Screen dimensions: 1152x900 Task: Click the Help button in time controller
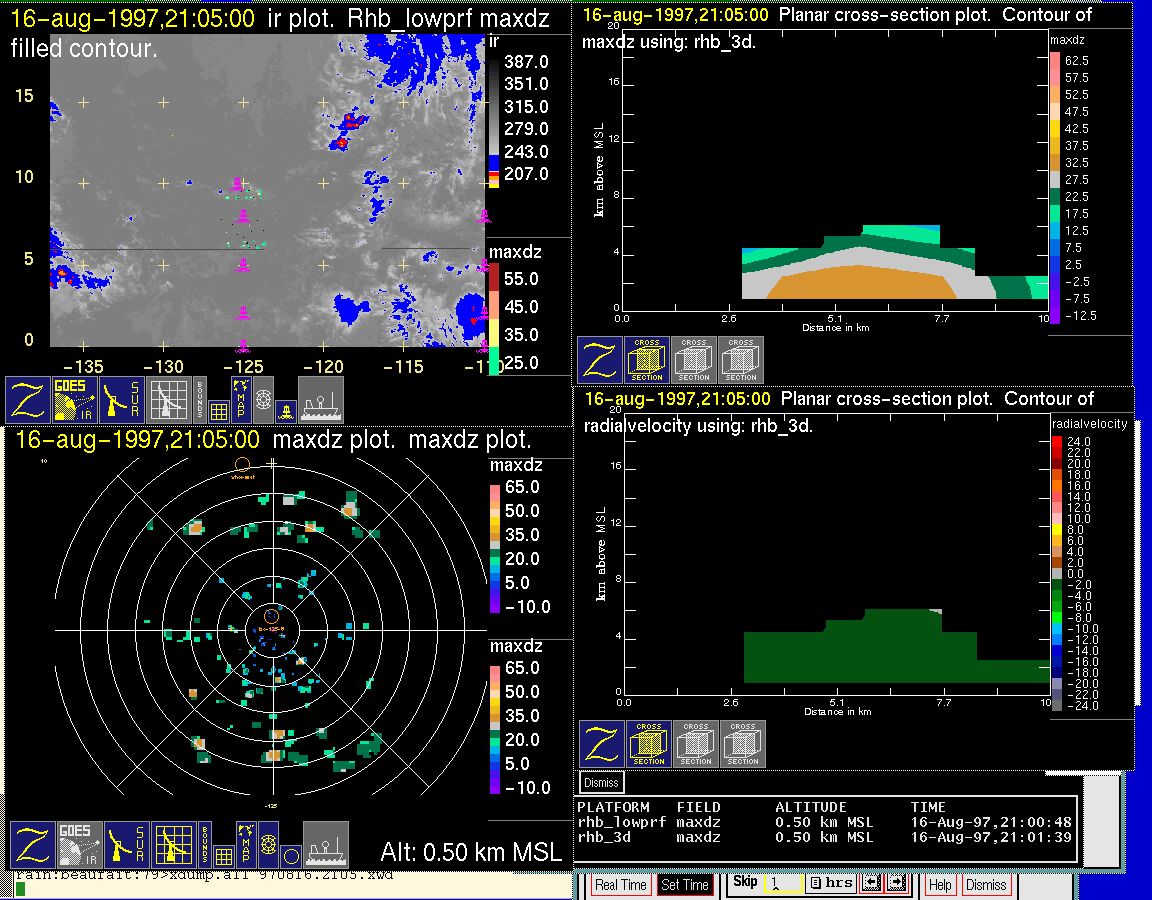point(940,885)
